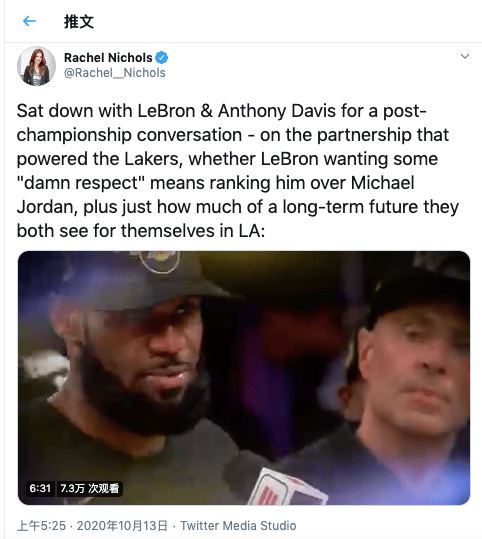The width and height of the screenshot is (482, 539).
Task: Click the Lakers logo on the cap
Action: tap(160, 261)
